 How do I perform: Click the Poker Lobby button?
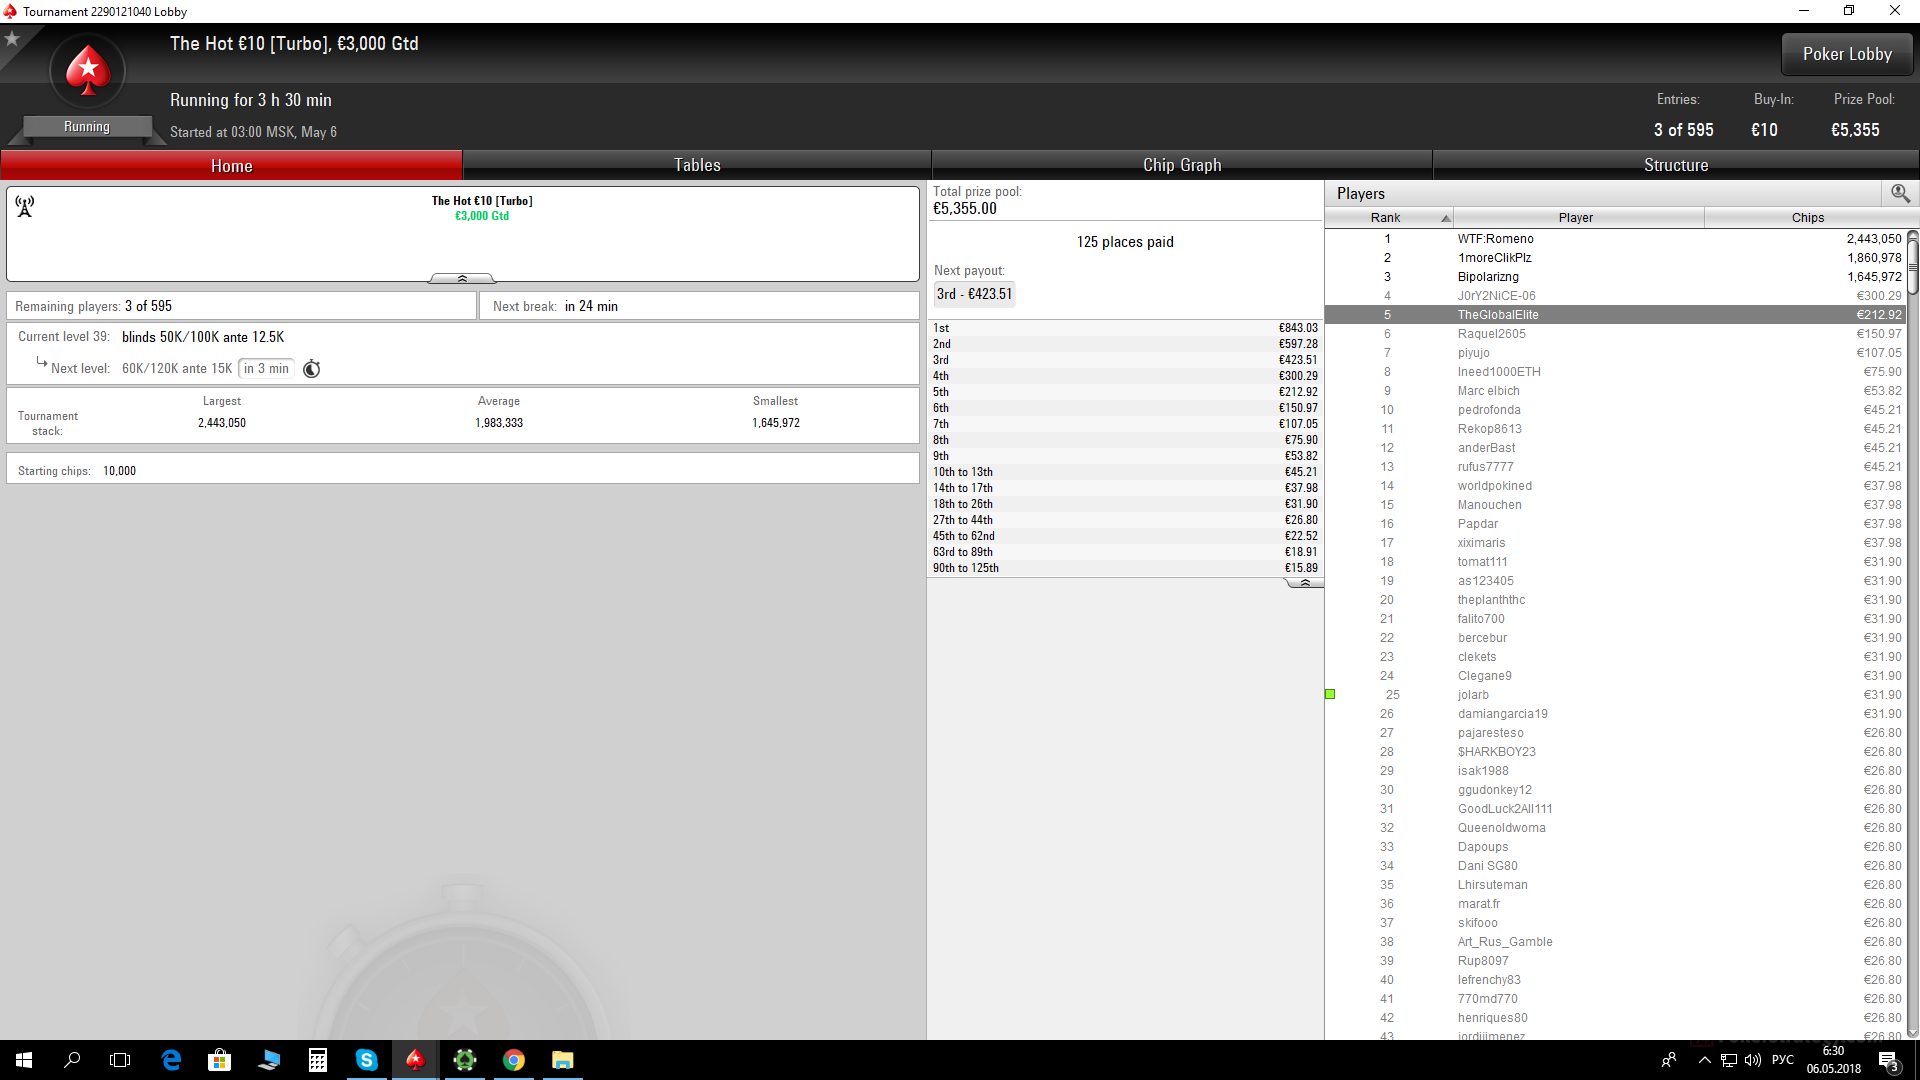[1847, 54]
